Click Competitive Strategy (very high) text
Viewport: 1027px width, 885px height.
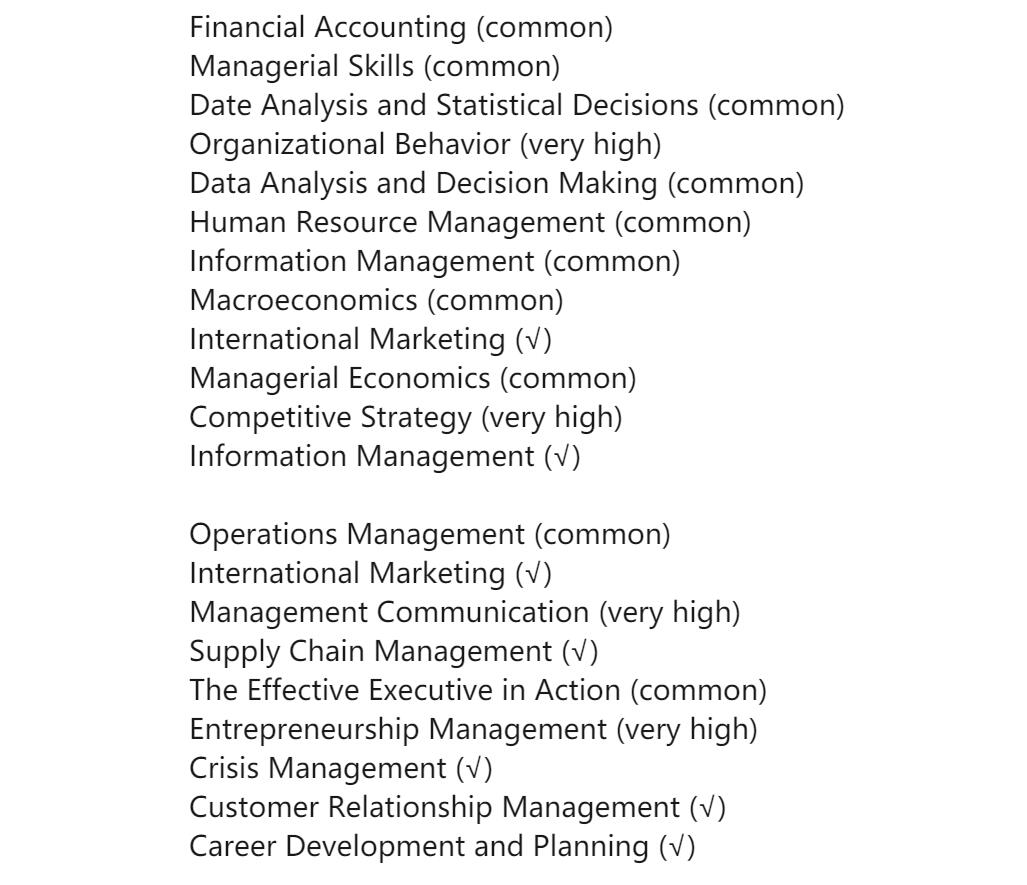[x=405, y=417]
